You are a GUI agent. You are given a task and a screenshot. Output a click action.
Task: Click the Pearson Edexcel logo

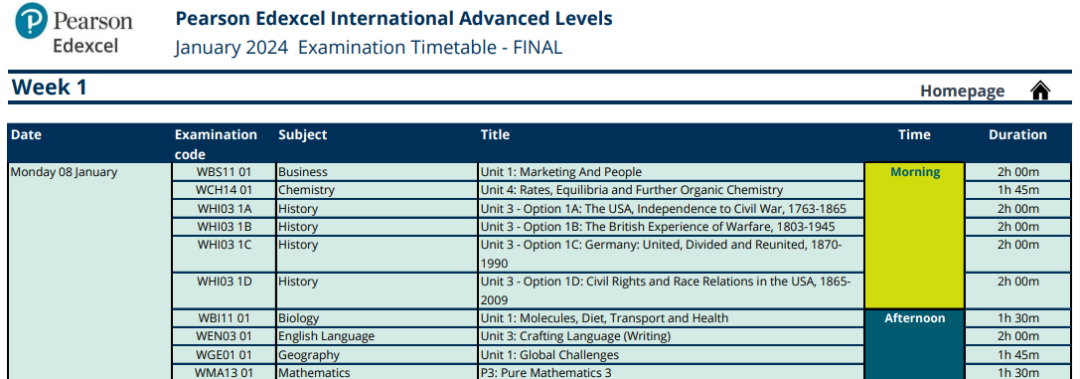tap(74, 29)
